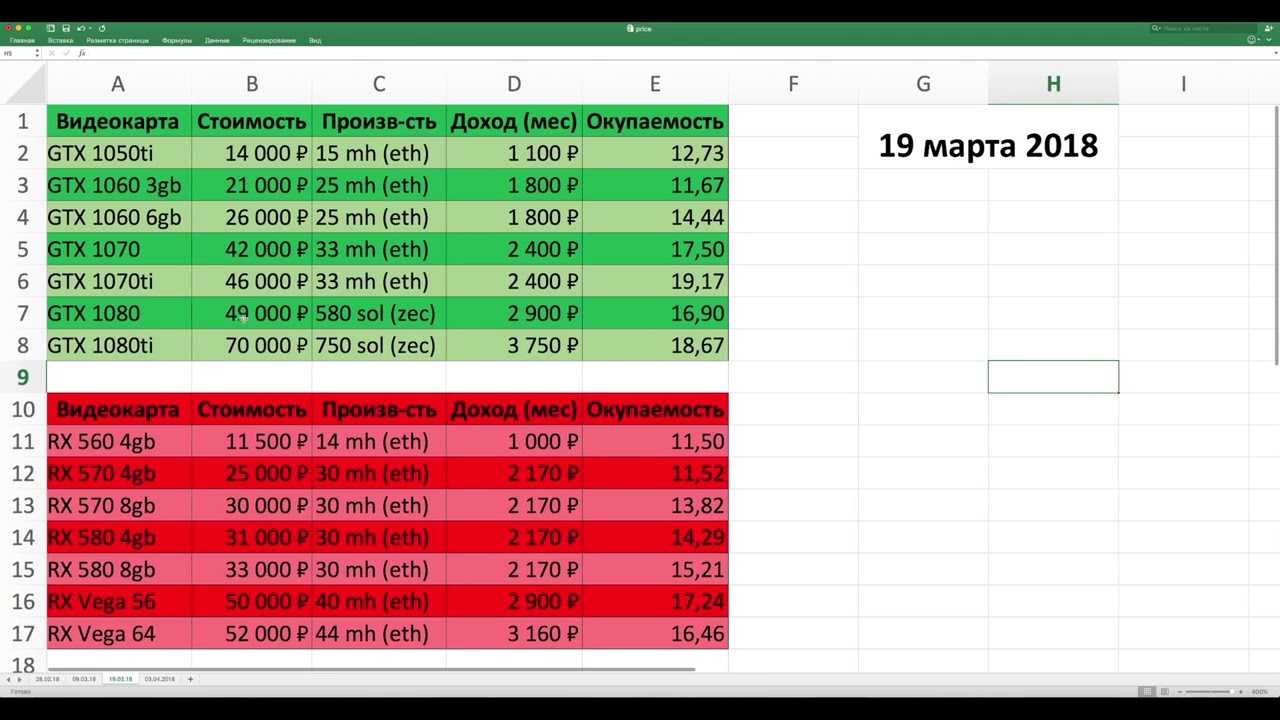The image size is (1280, 720).
Task: Click the Redo icon in title bar
Action: (x=102, y=28)
